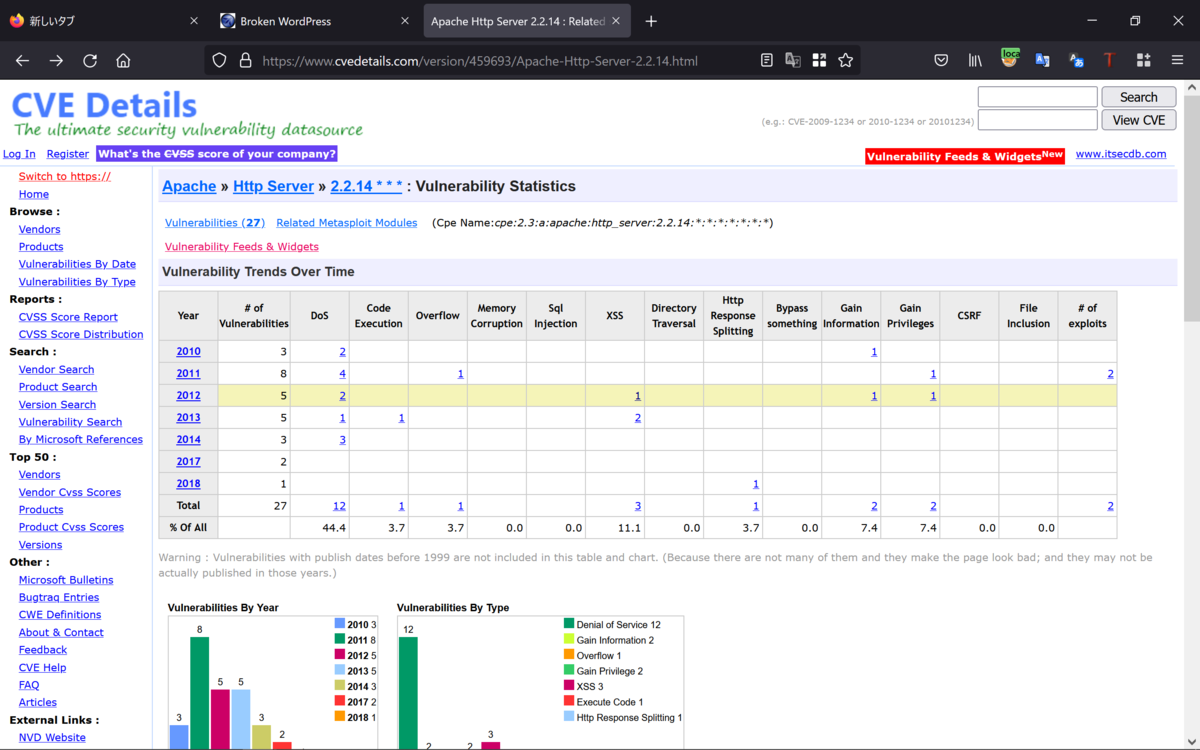Go back with the browser back arrow
1200x750 pixels.
click(x=22, y=60)
